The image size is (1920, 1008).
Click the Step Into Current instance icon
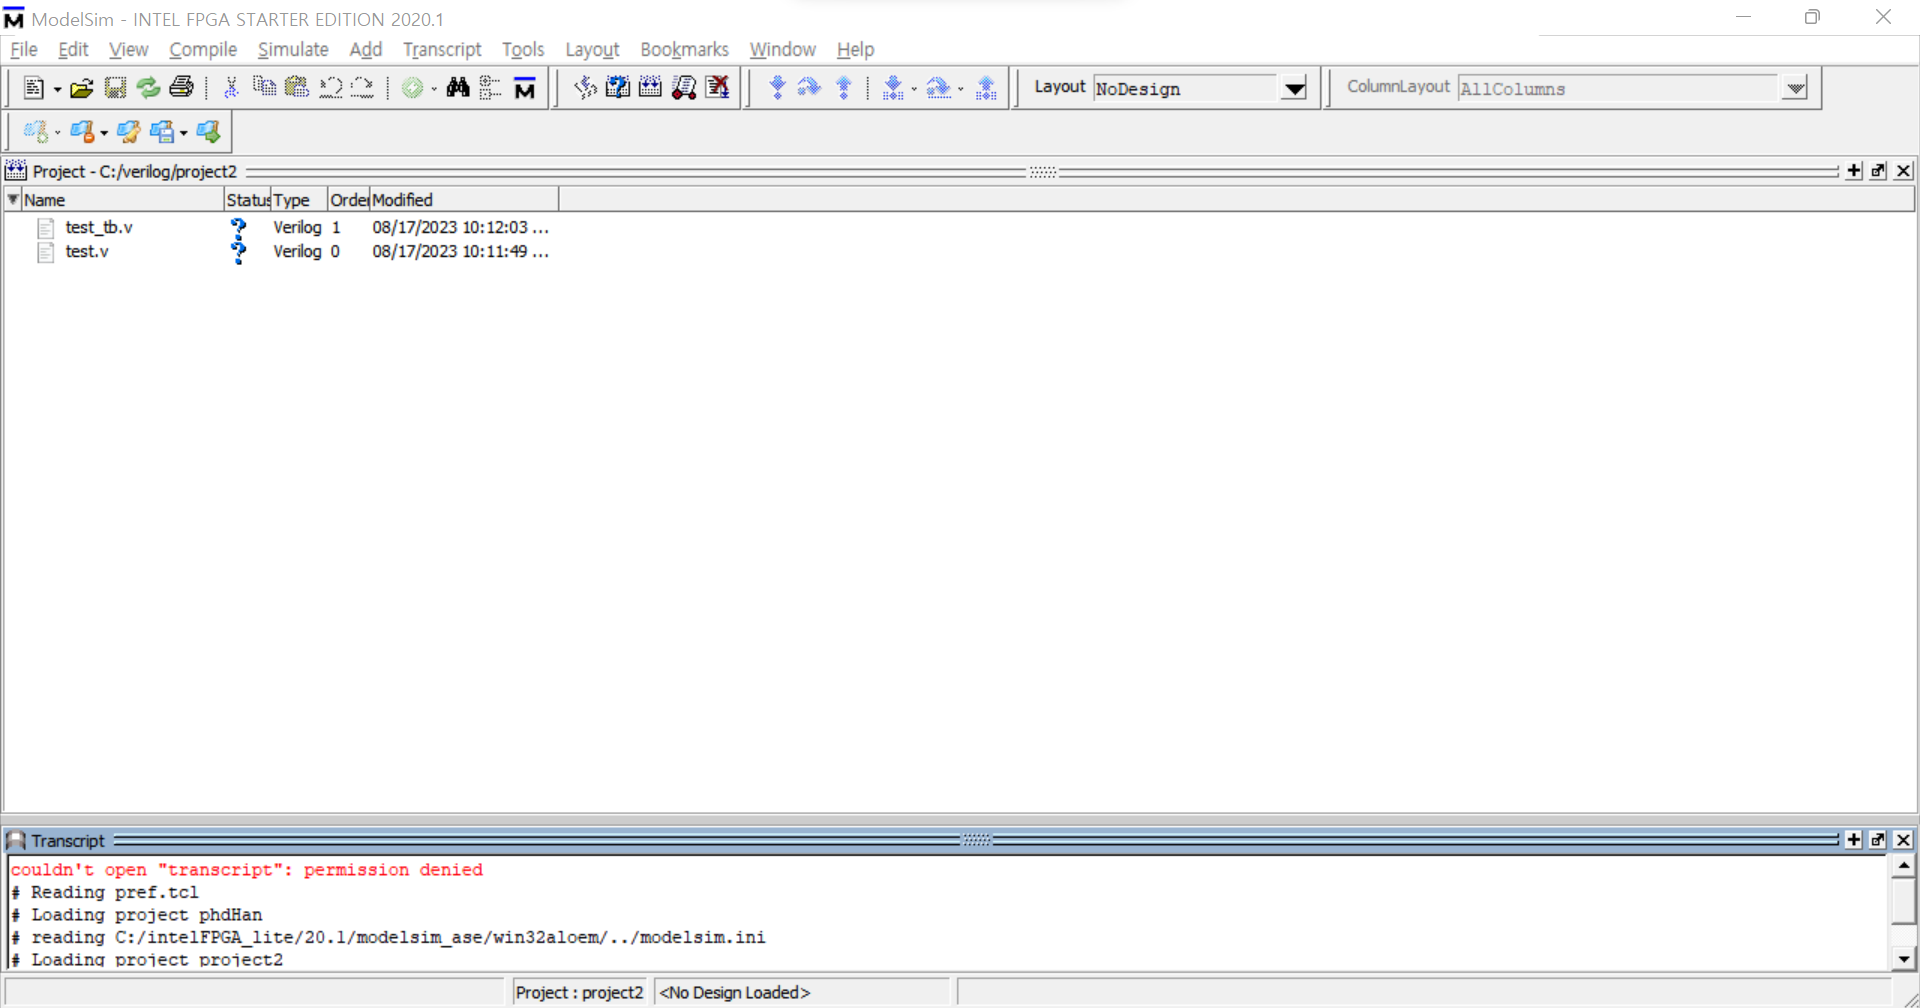(x=893, y=88)
